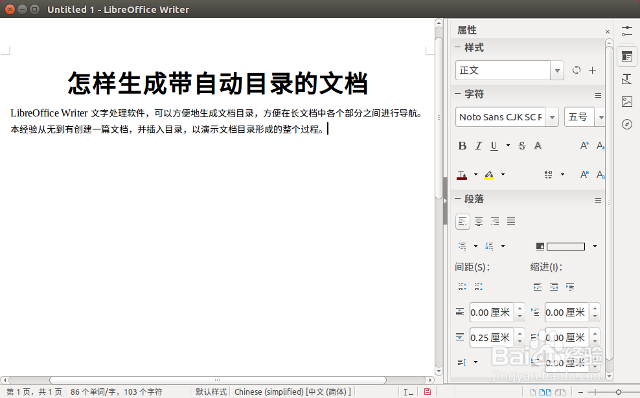Screen dimensions: 640x398
Task: Click above-paragraph spacing field 0.00 厘米
Action: click(x=492, y=313)
